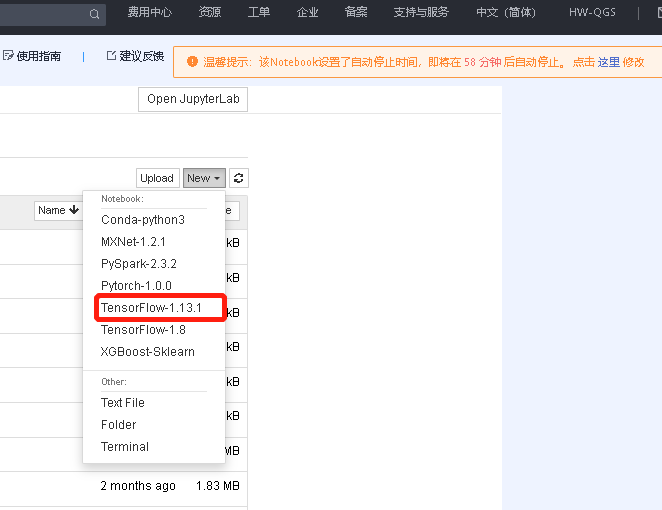Click the refresh file list icon
Screen dimensions: 662x510
[239, 178]
